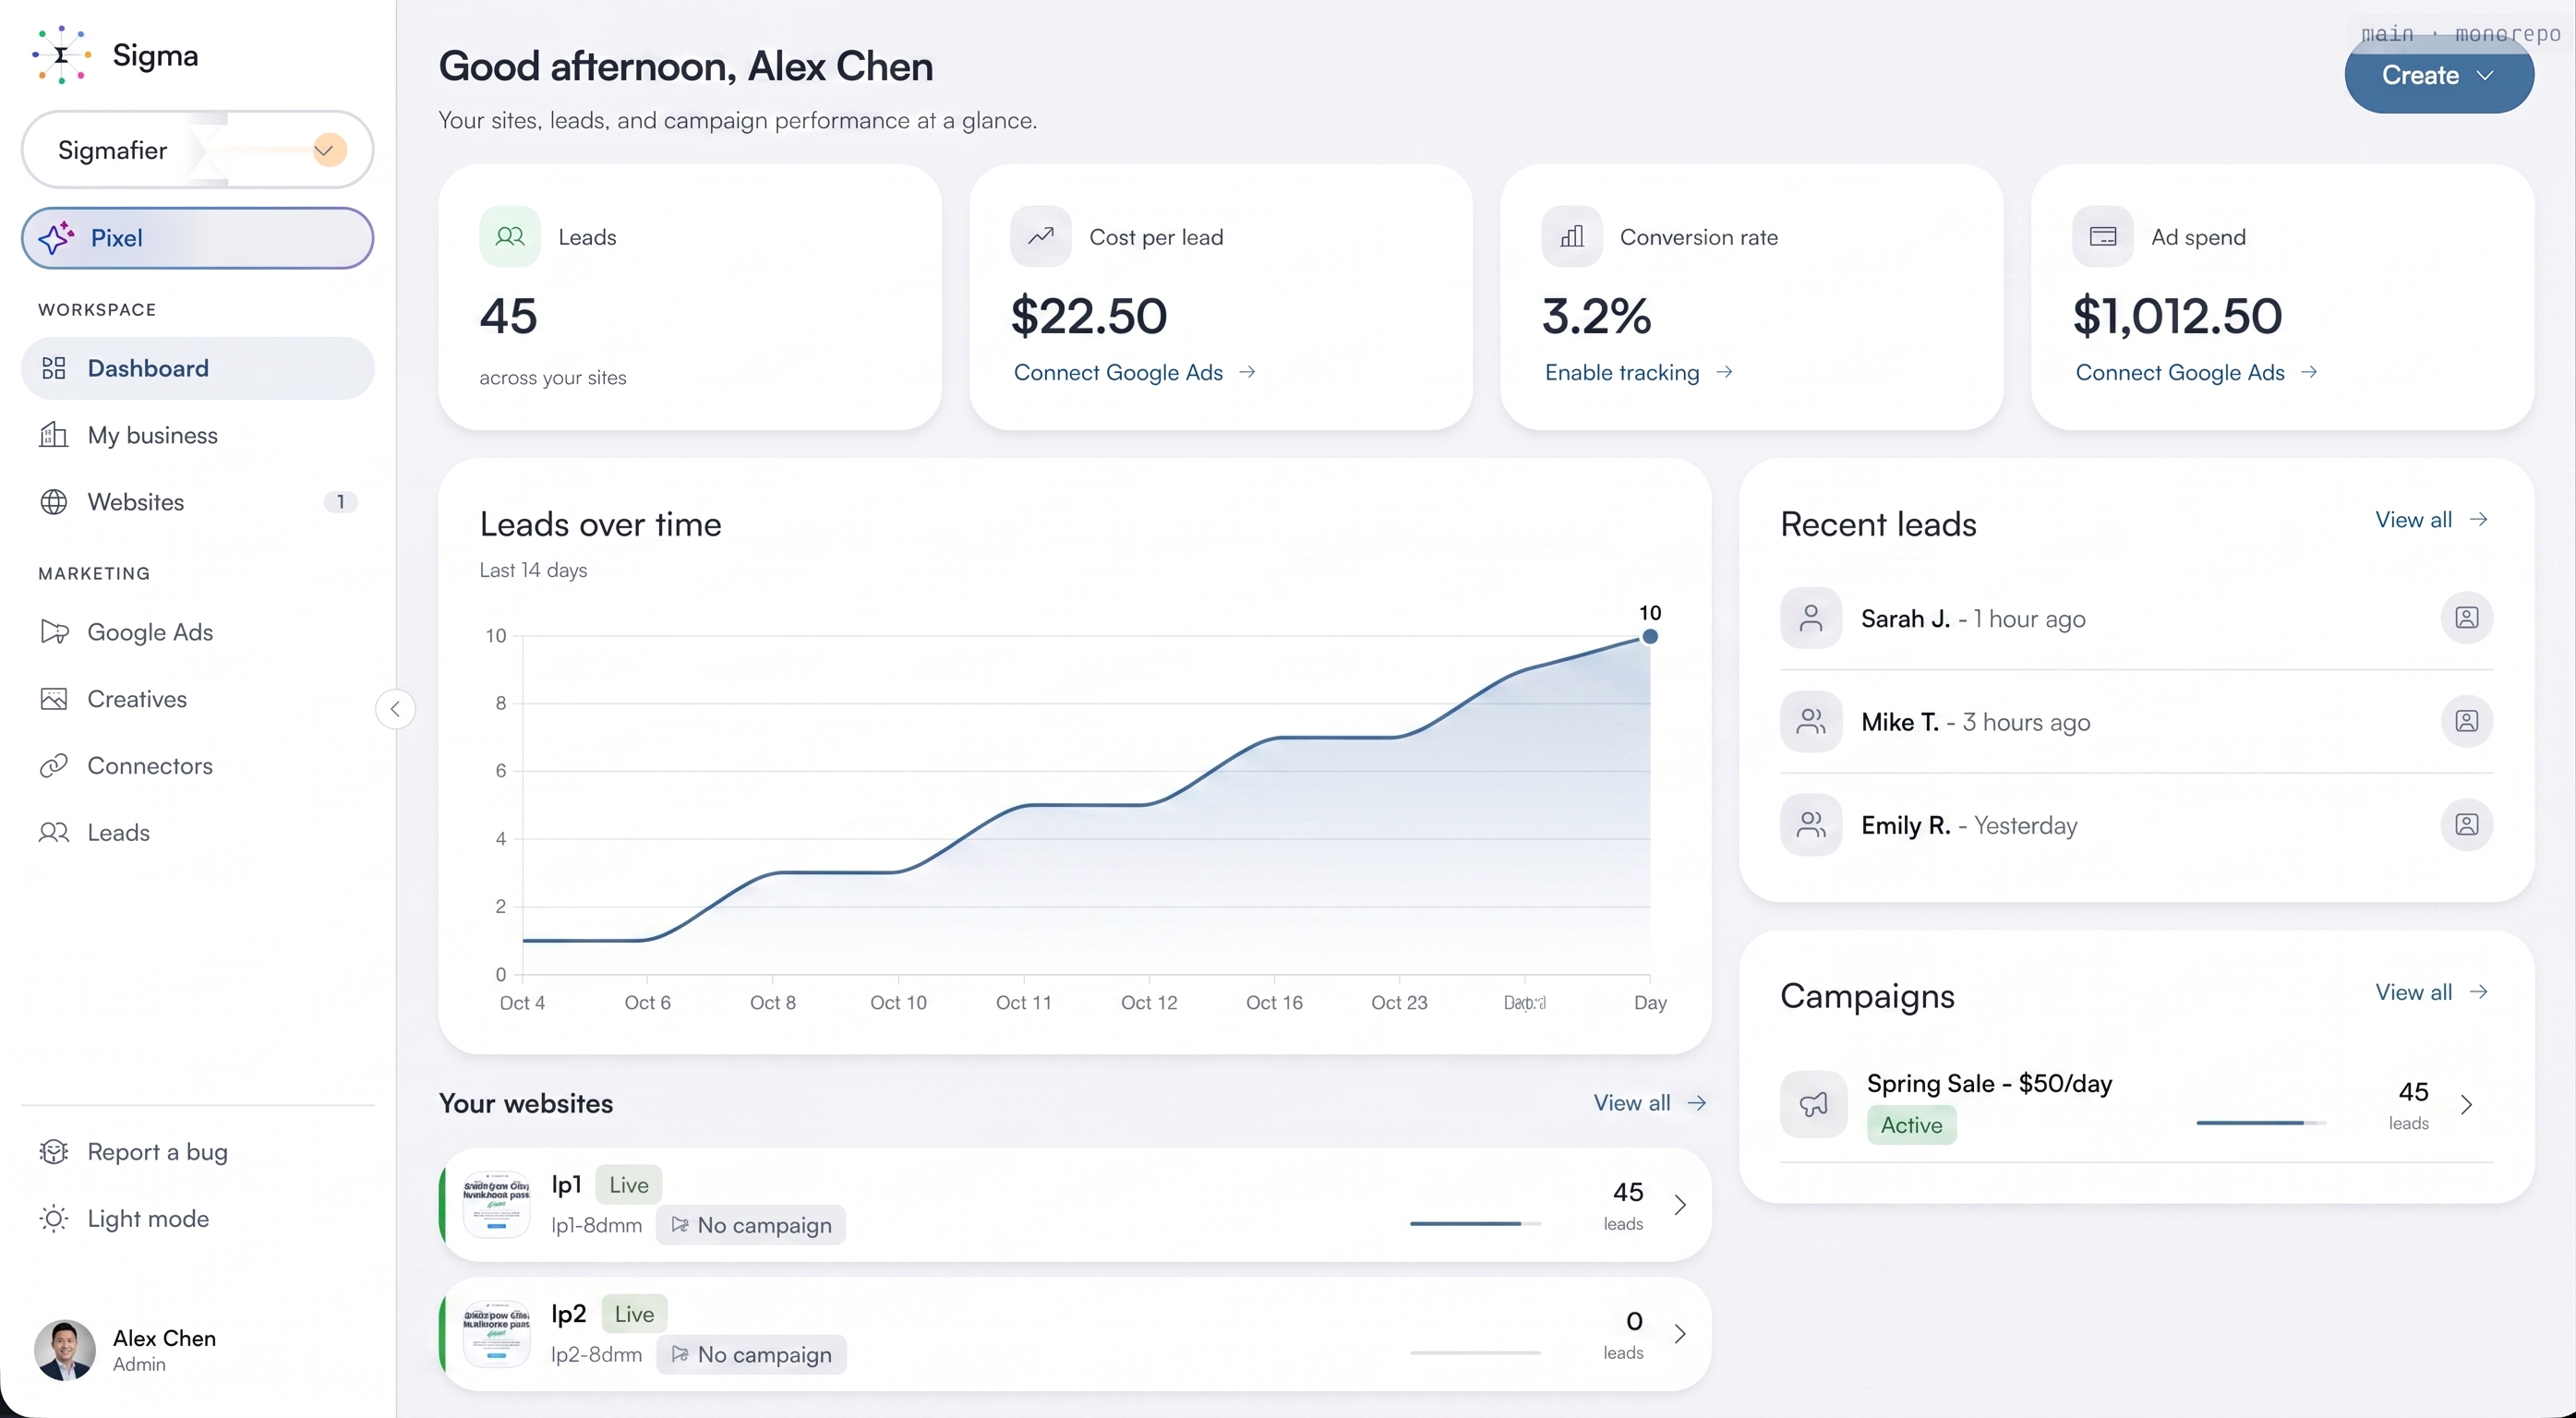Open Sarah J. contact card icon
2576x1418 pixels.
pyautogui.click(x=2466, y=618)
